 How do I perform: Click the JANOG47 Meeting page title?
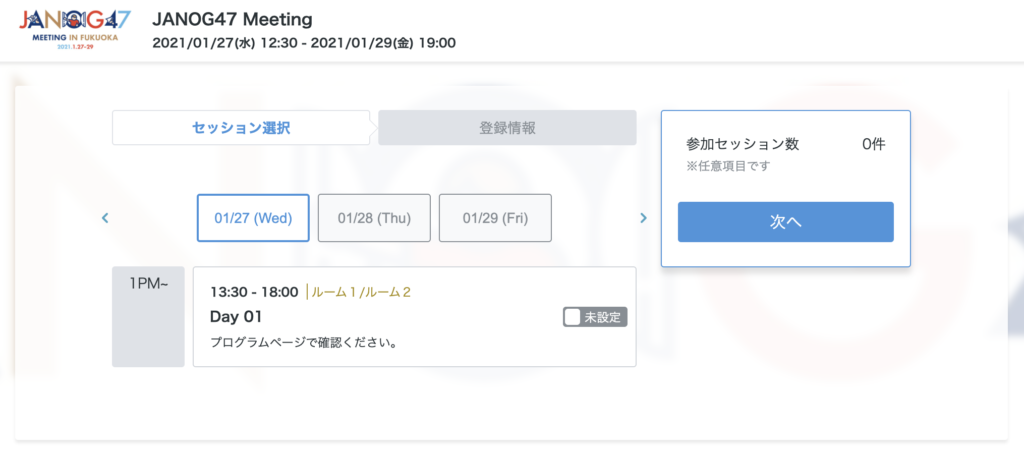point(232,20)
